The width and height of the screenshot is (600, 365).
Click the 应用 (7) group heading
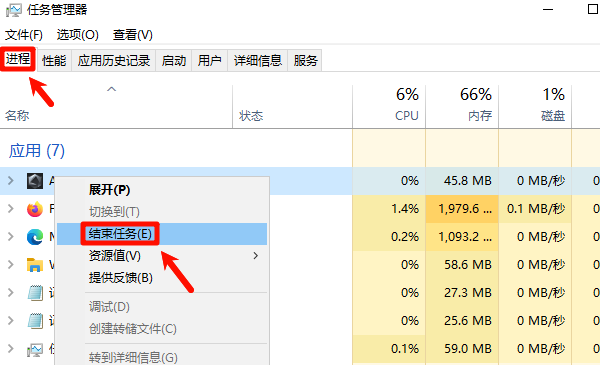37,151
